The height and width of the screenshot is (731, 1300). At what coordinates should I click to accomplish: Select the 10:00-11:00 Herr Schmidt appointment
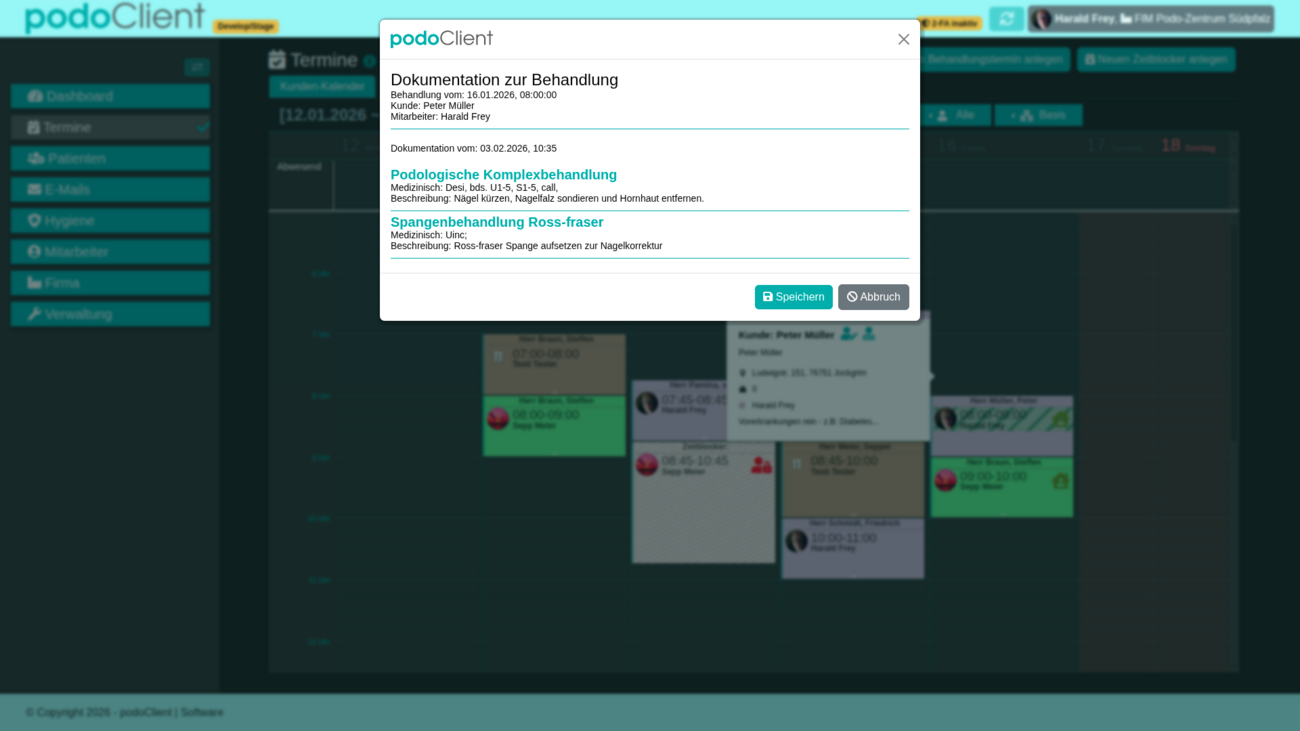click(x=852, y=547)
